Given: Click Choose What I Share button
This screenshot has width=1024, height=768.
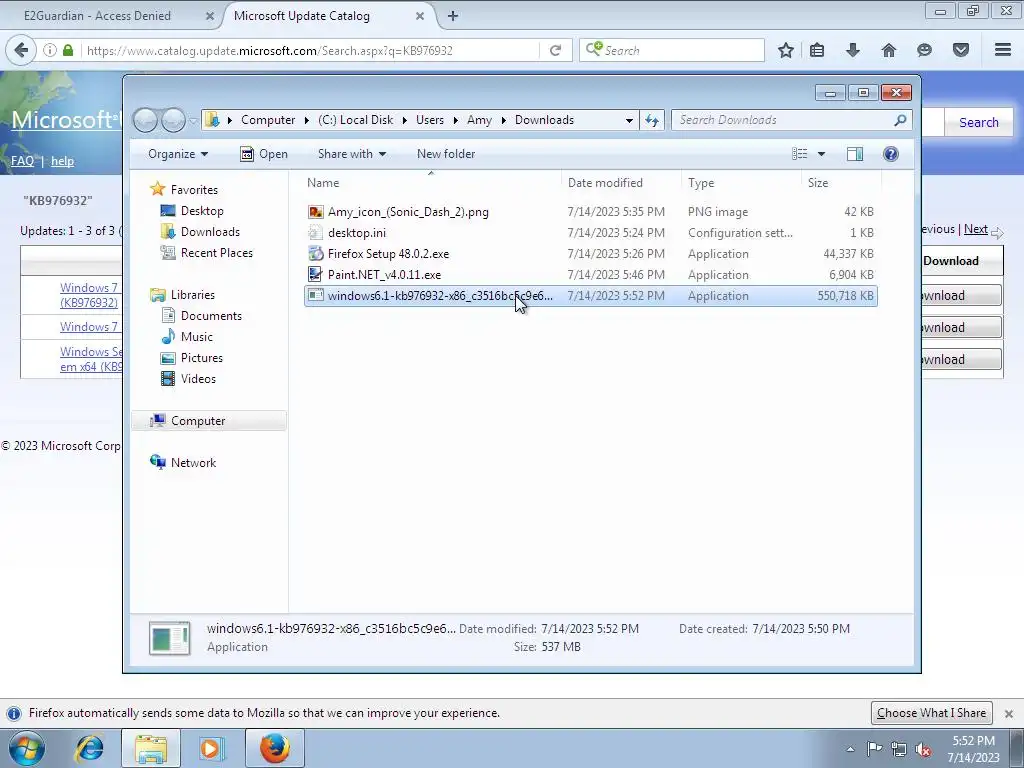Looking at the screenshot, I should coord(931,712).
